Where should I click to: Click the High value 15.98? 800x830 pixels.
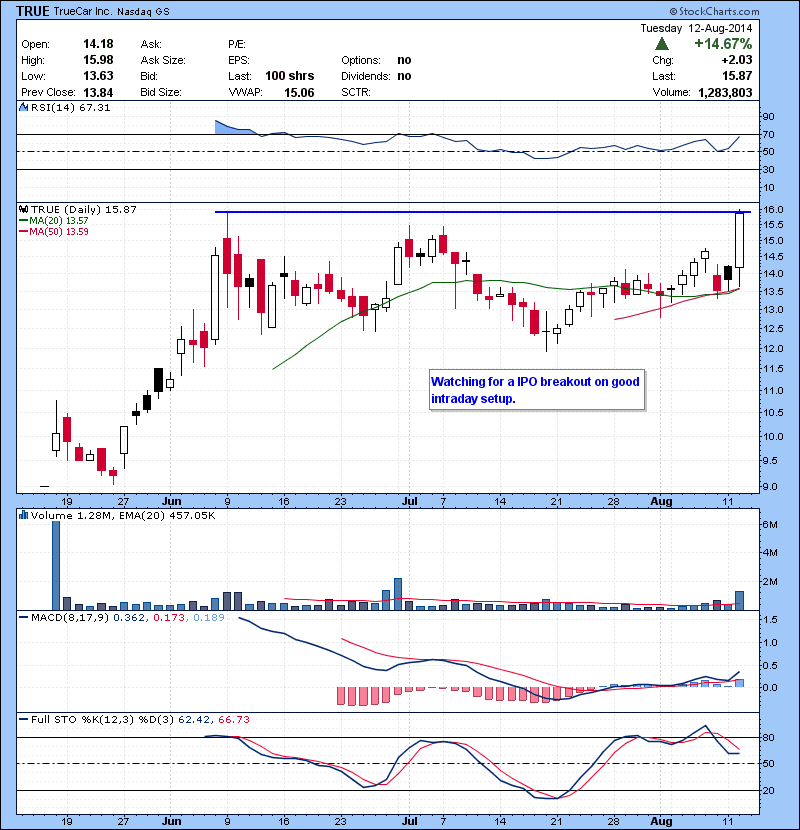point(98,60)
